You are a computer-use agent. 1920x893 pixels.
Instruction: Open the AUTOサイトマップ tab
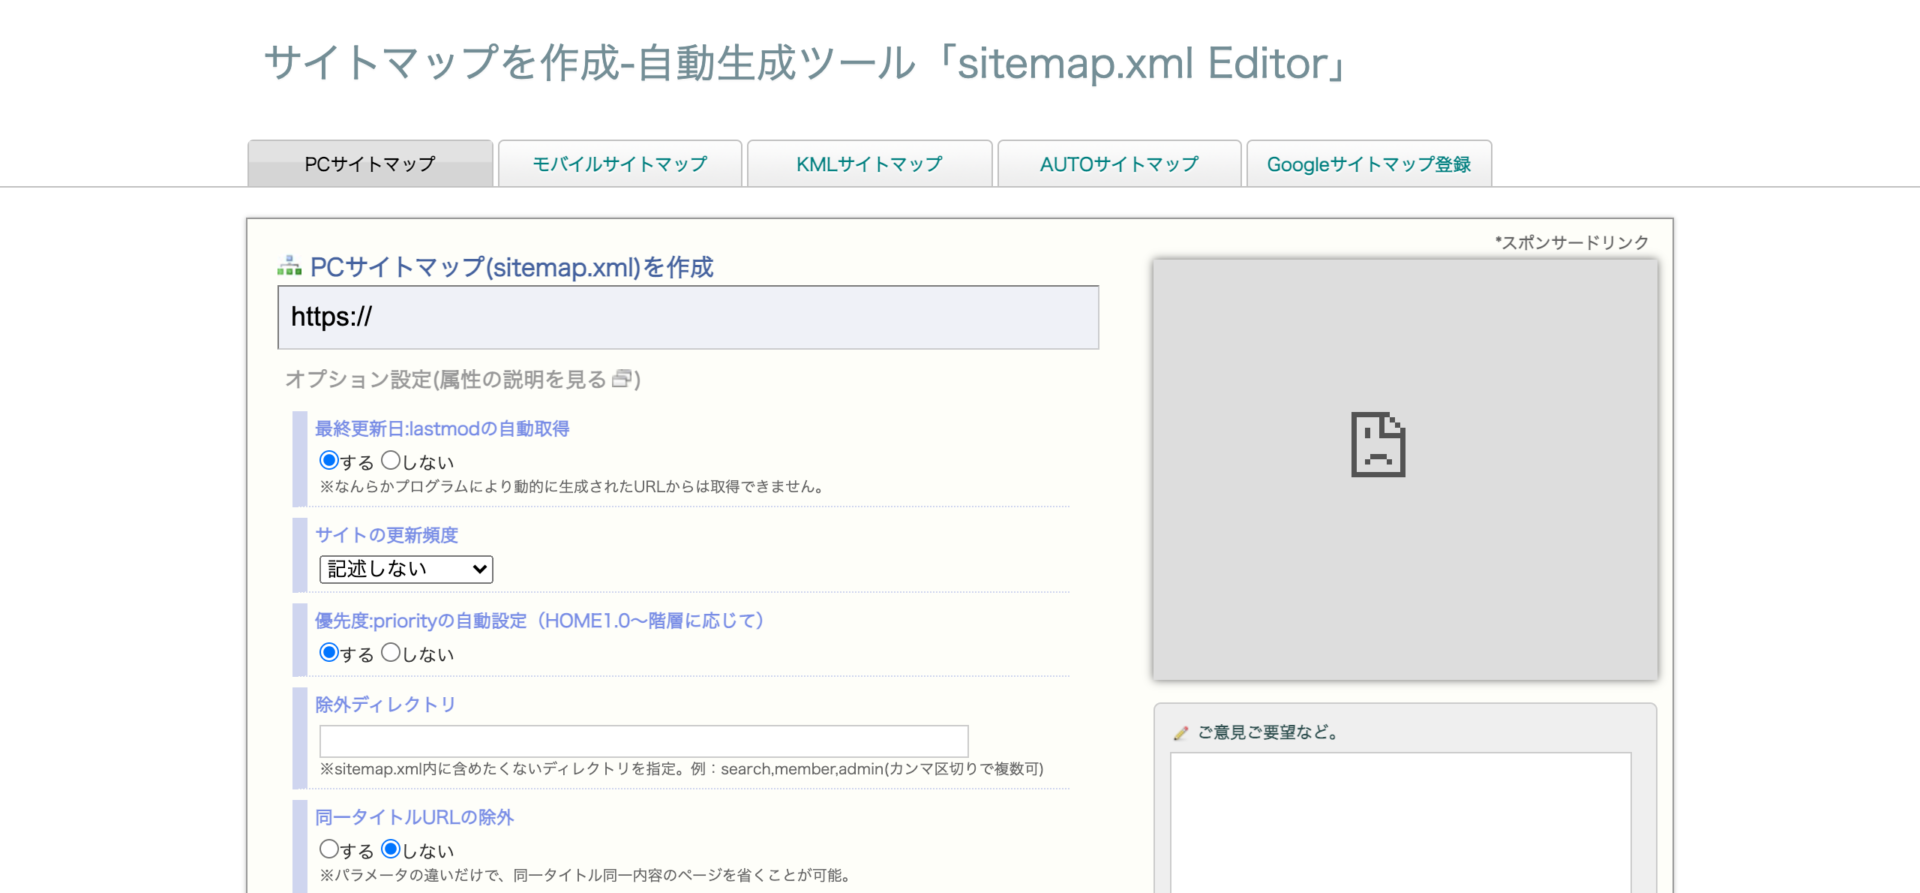coord(1119,163)
